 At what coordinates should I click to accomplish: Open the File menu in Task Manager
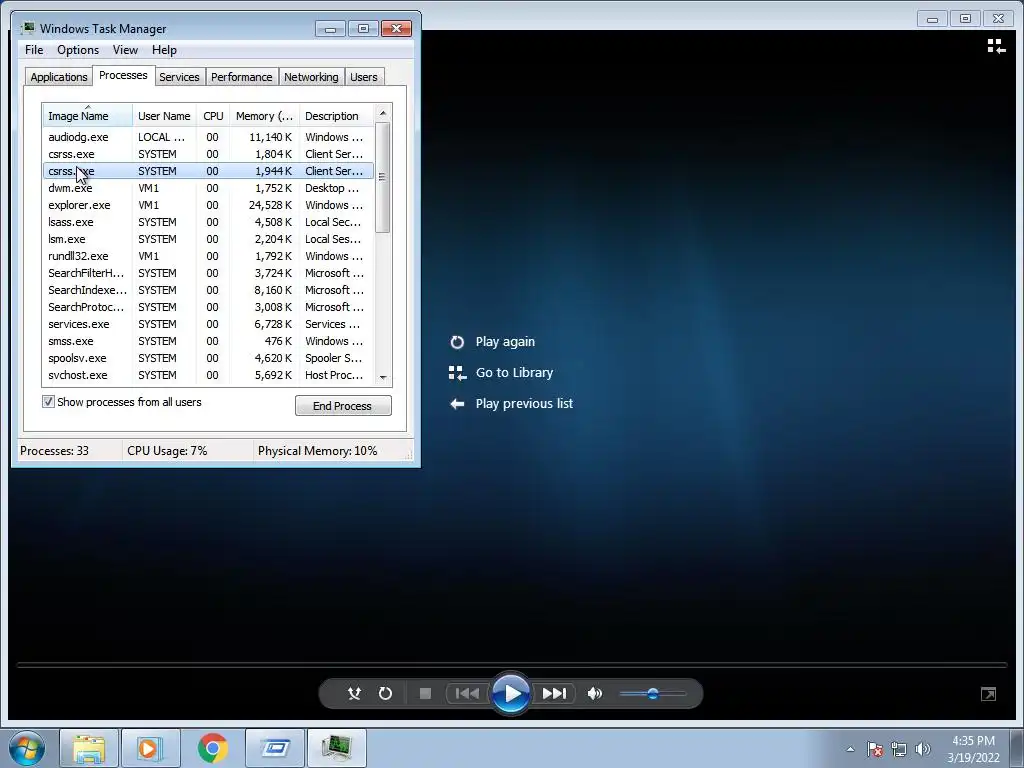coord(34,50)
